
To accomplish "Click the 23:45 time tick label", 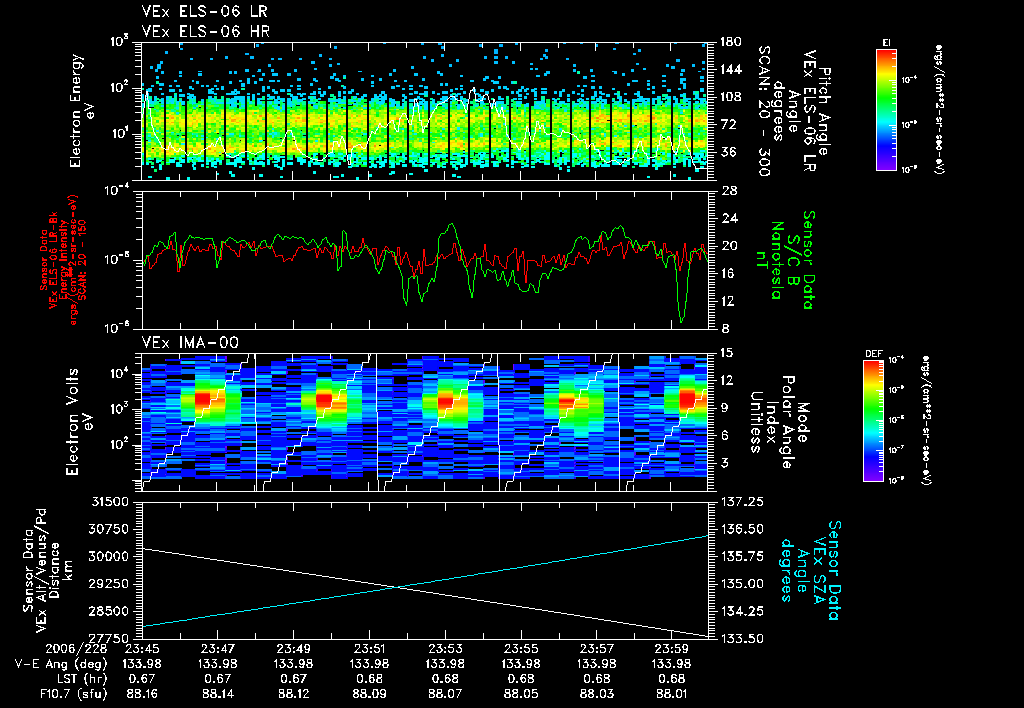I will tap(142, 649).
